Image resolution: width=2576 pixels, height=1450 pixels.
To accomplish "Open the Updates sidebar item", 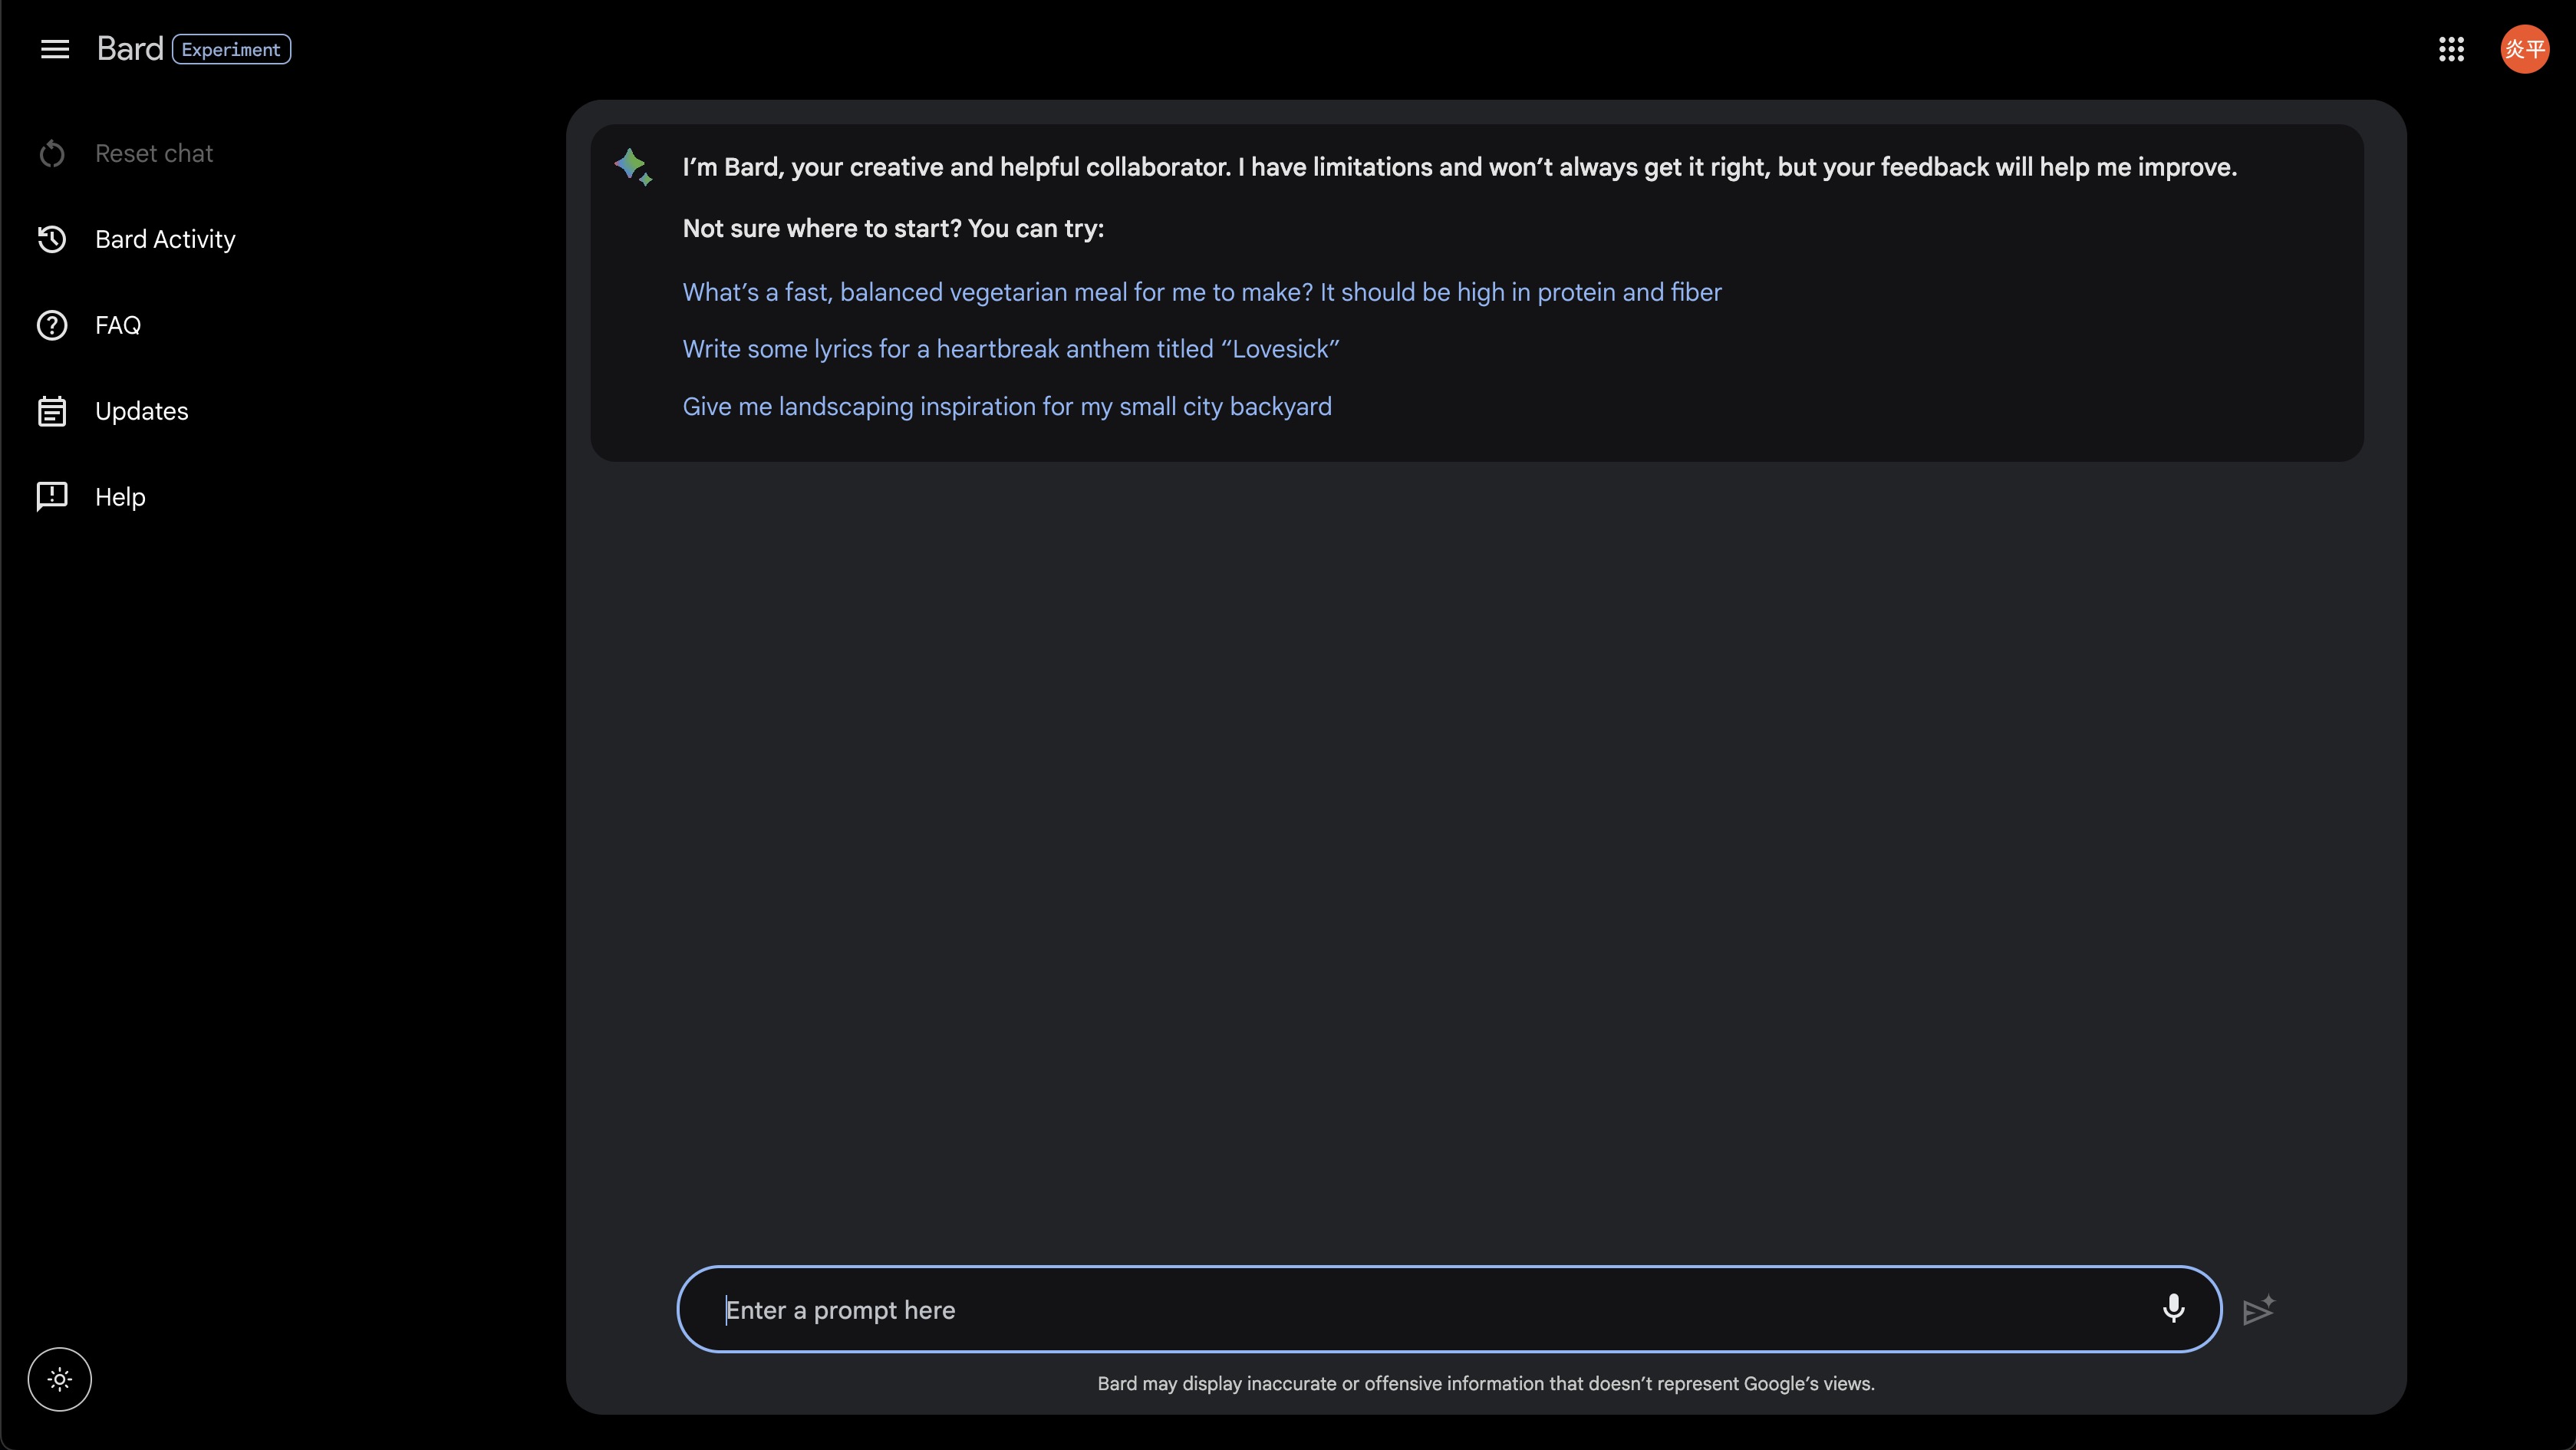I will point(141,411).
